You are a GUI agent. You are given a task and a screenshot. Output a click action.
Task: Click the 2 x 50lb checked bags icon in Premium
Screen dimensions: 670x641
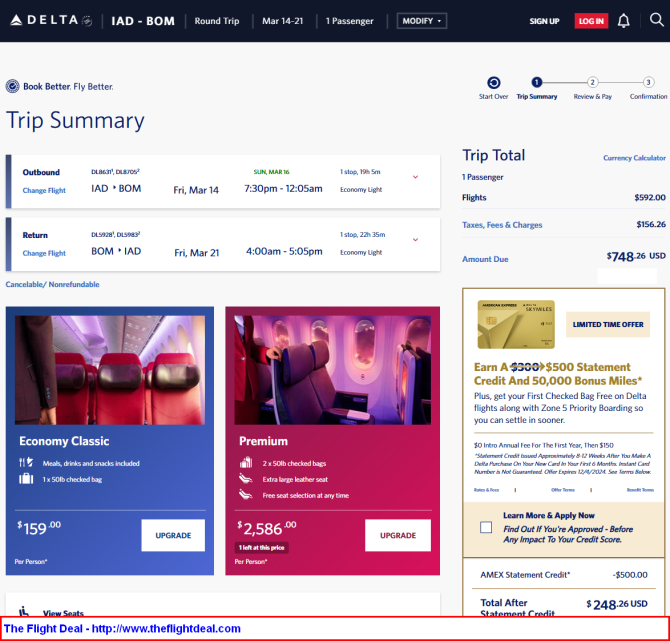click(x=246, y=462)
